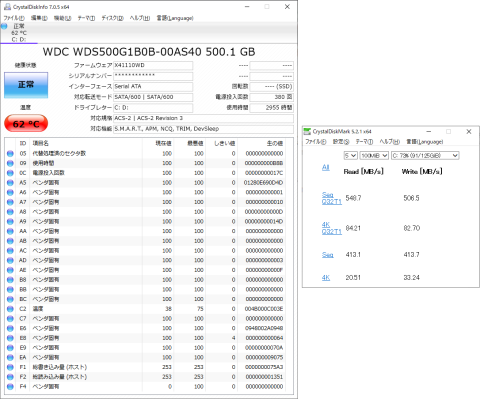The image size is (480, 399).
Task: Open ファイル menu in CrystalDiskInfo
Action: pyautogui.click(x=14, y=18)
